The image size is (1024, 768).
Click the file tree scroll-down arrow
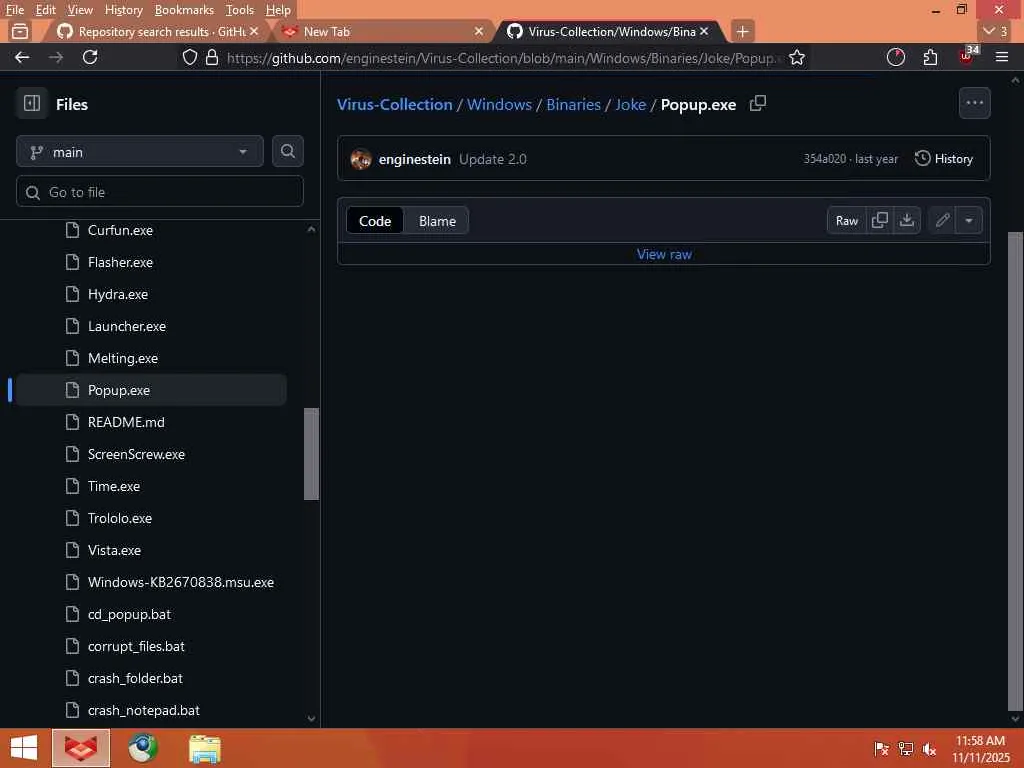pyautogui.click(x=312, y=718)
